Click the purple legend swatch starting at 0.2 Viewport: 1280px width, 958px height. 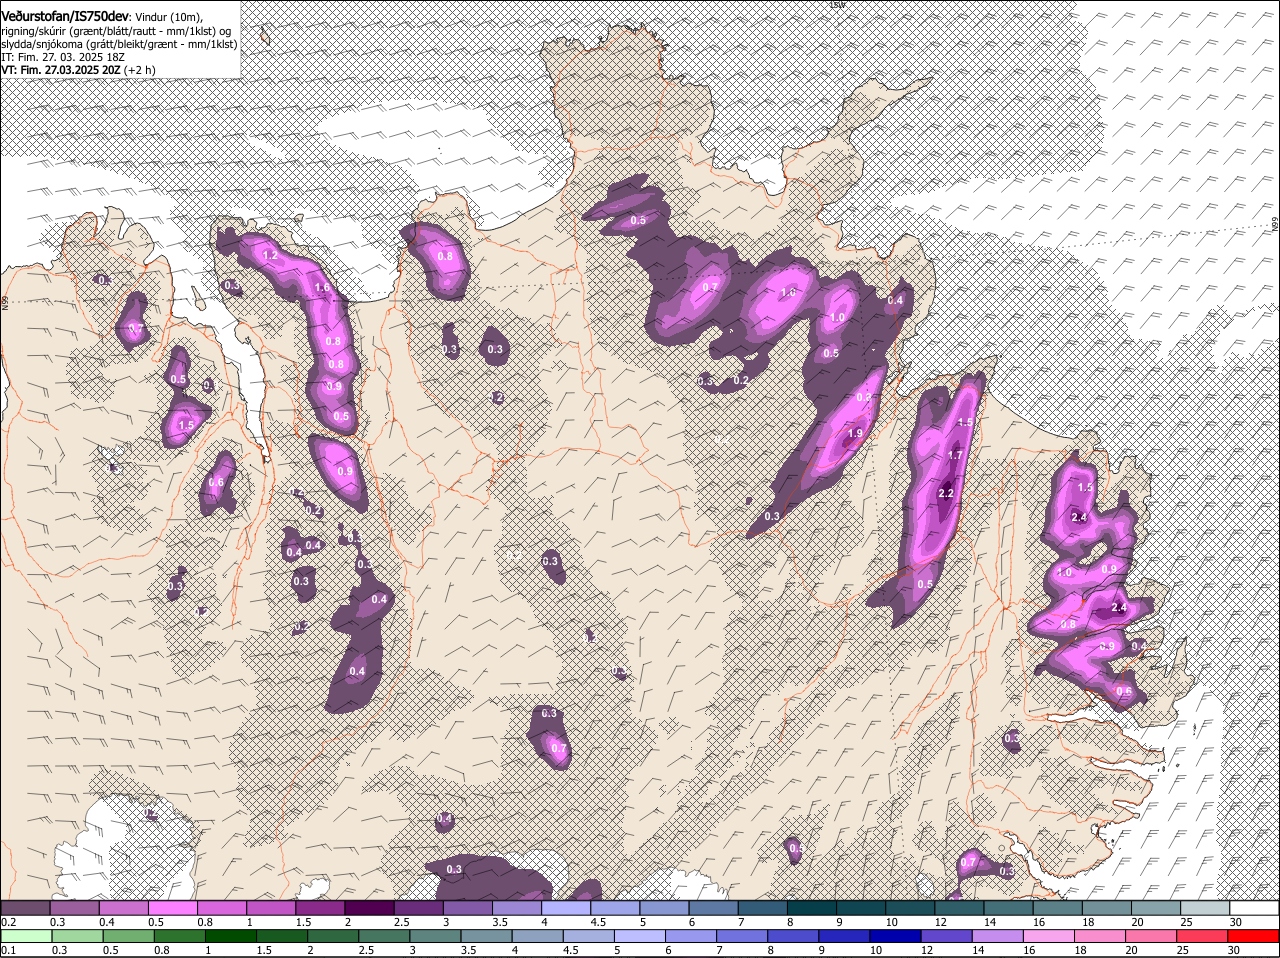click(x=25, y=908)
